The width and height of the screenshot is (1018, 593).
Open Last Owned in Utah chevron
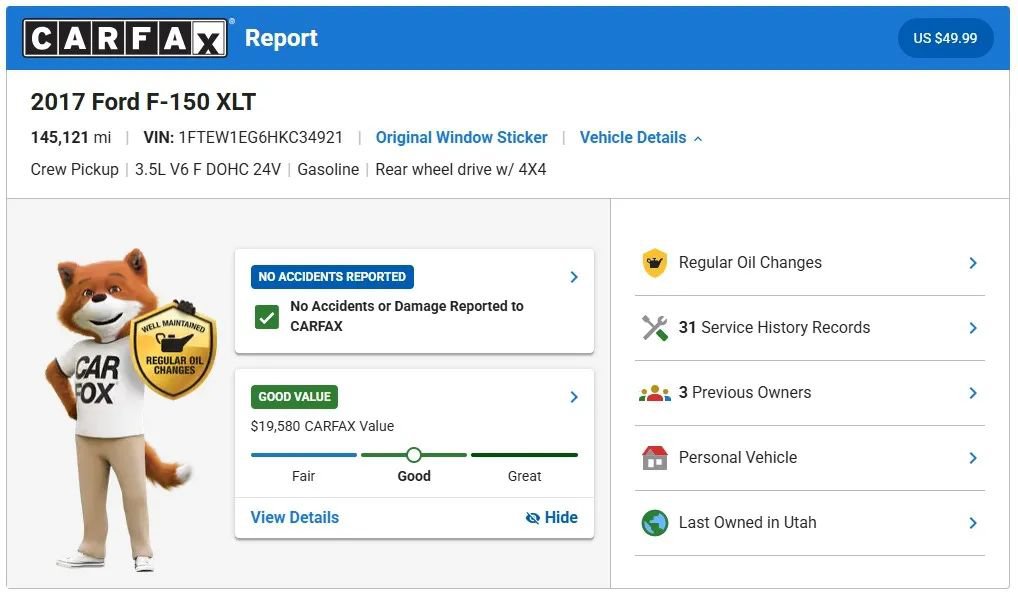[x=973, y=523]
